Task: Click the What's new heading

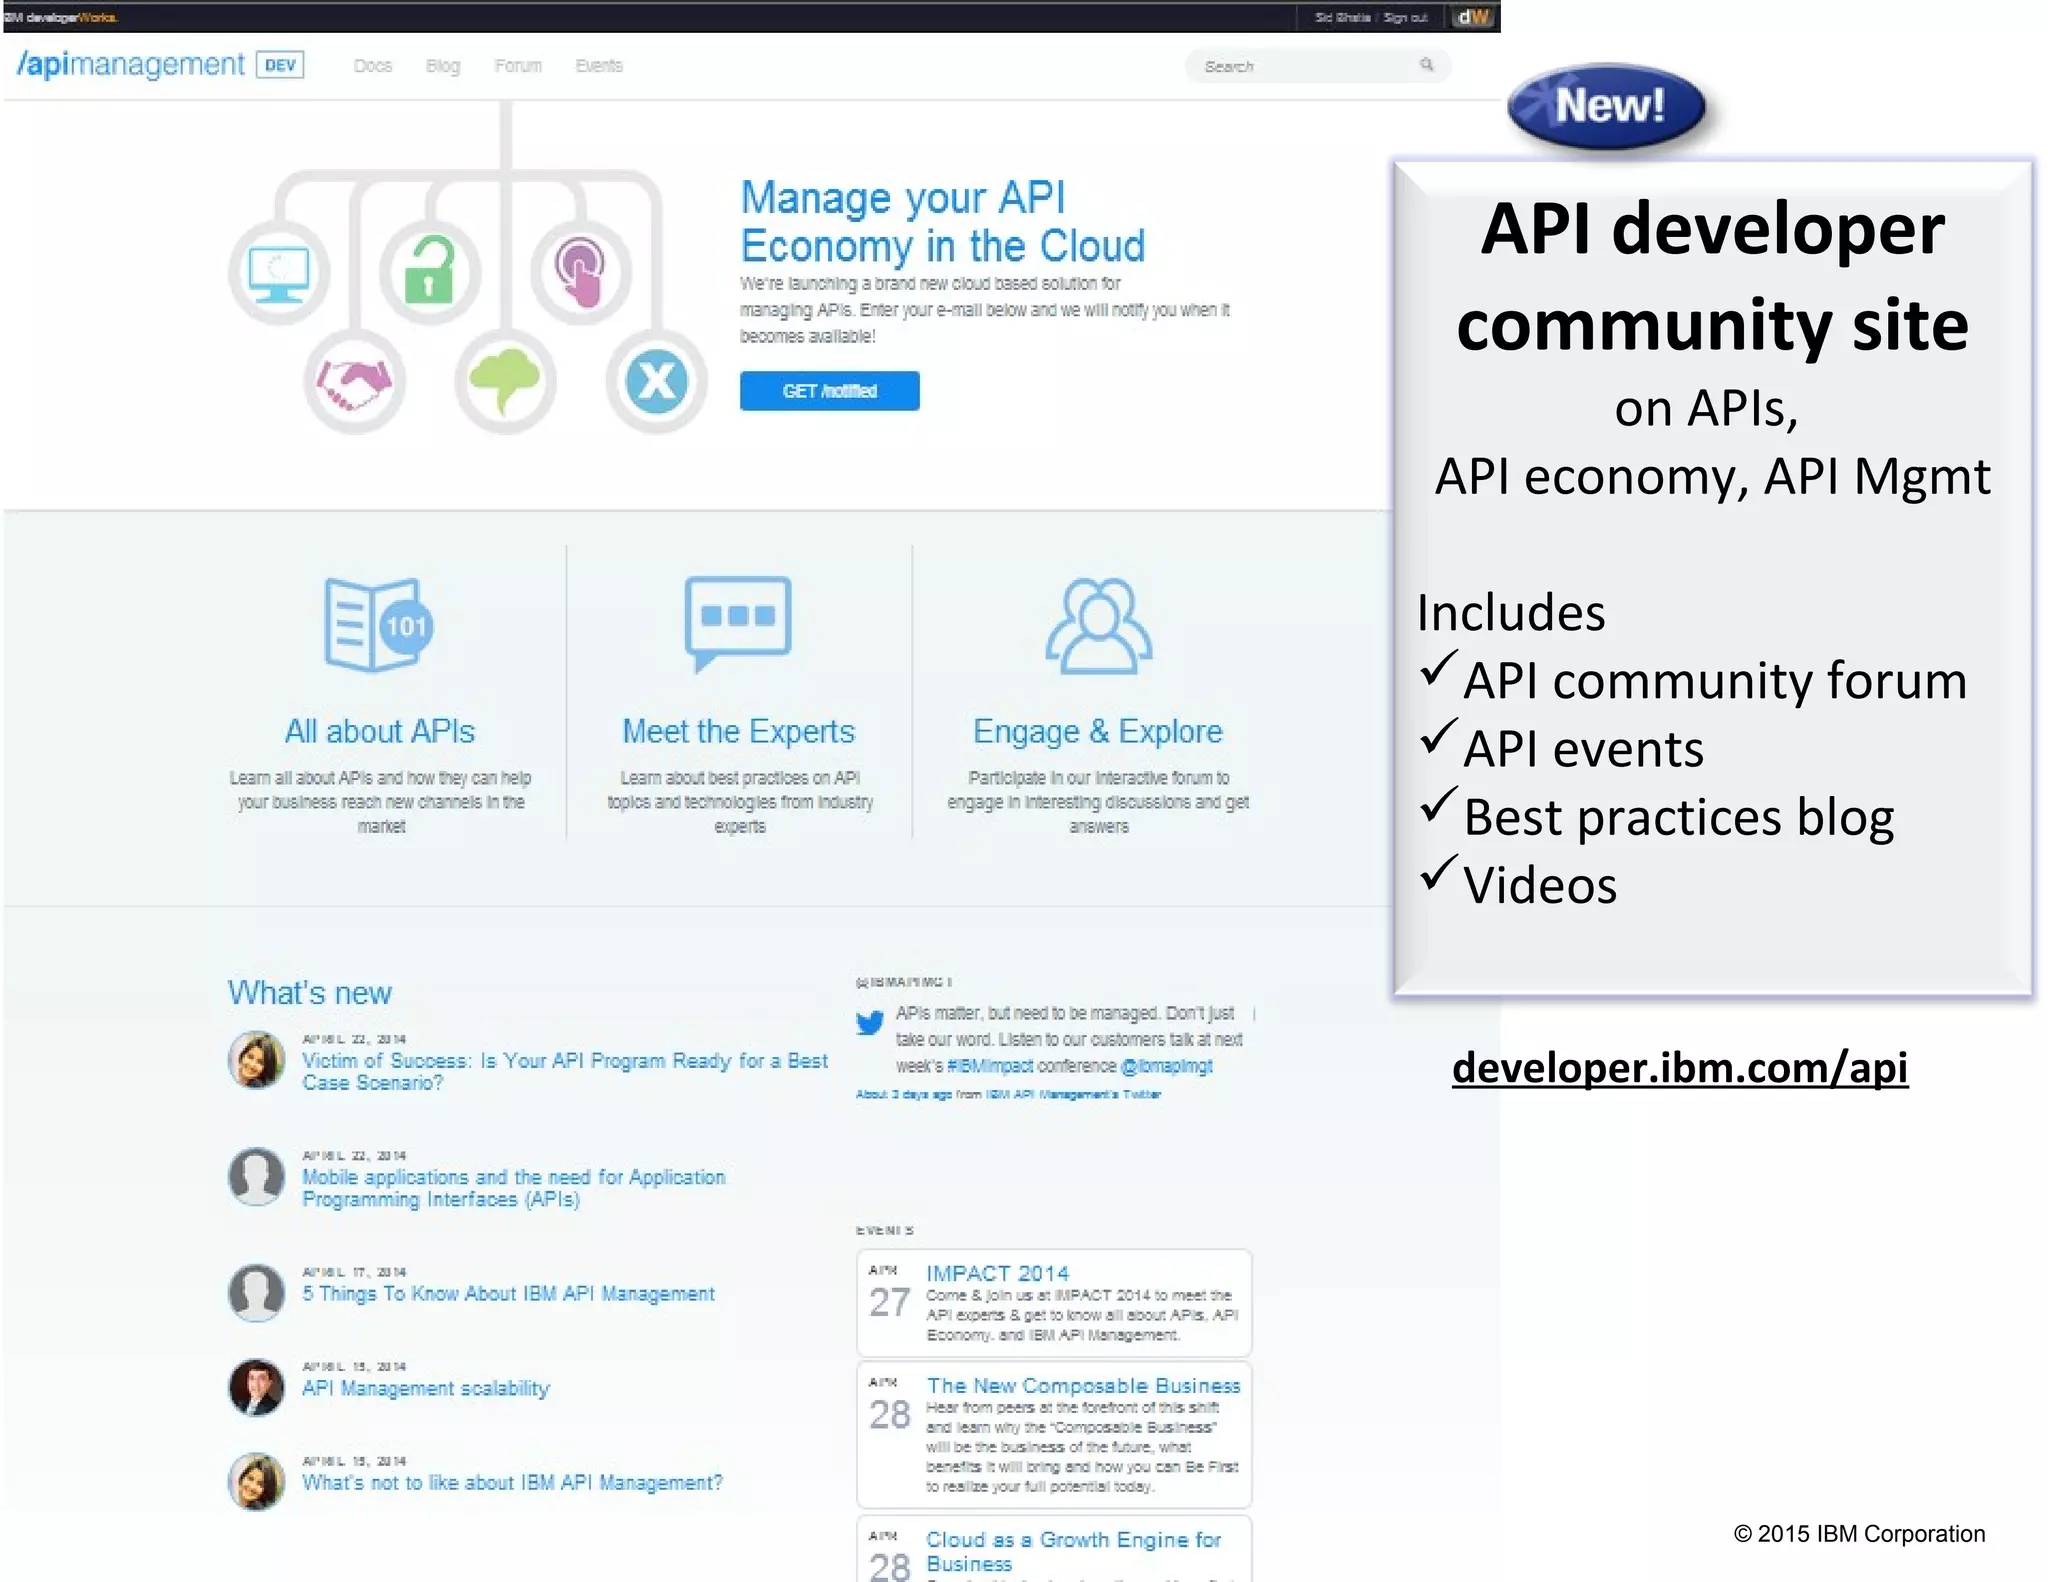Action: [310, 993]
